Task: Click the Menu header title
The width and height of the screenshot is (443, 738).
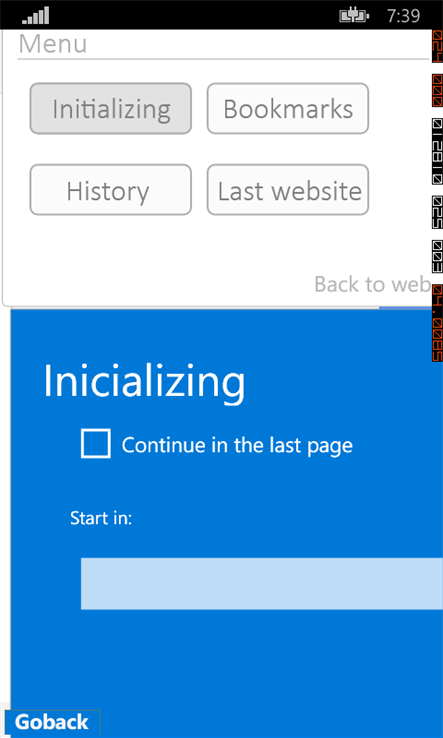Action: point(53,44)
